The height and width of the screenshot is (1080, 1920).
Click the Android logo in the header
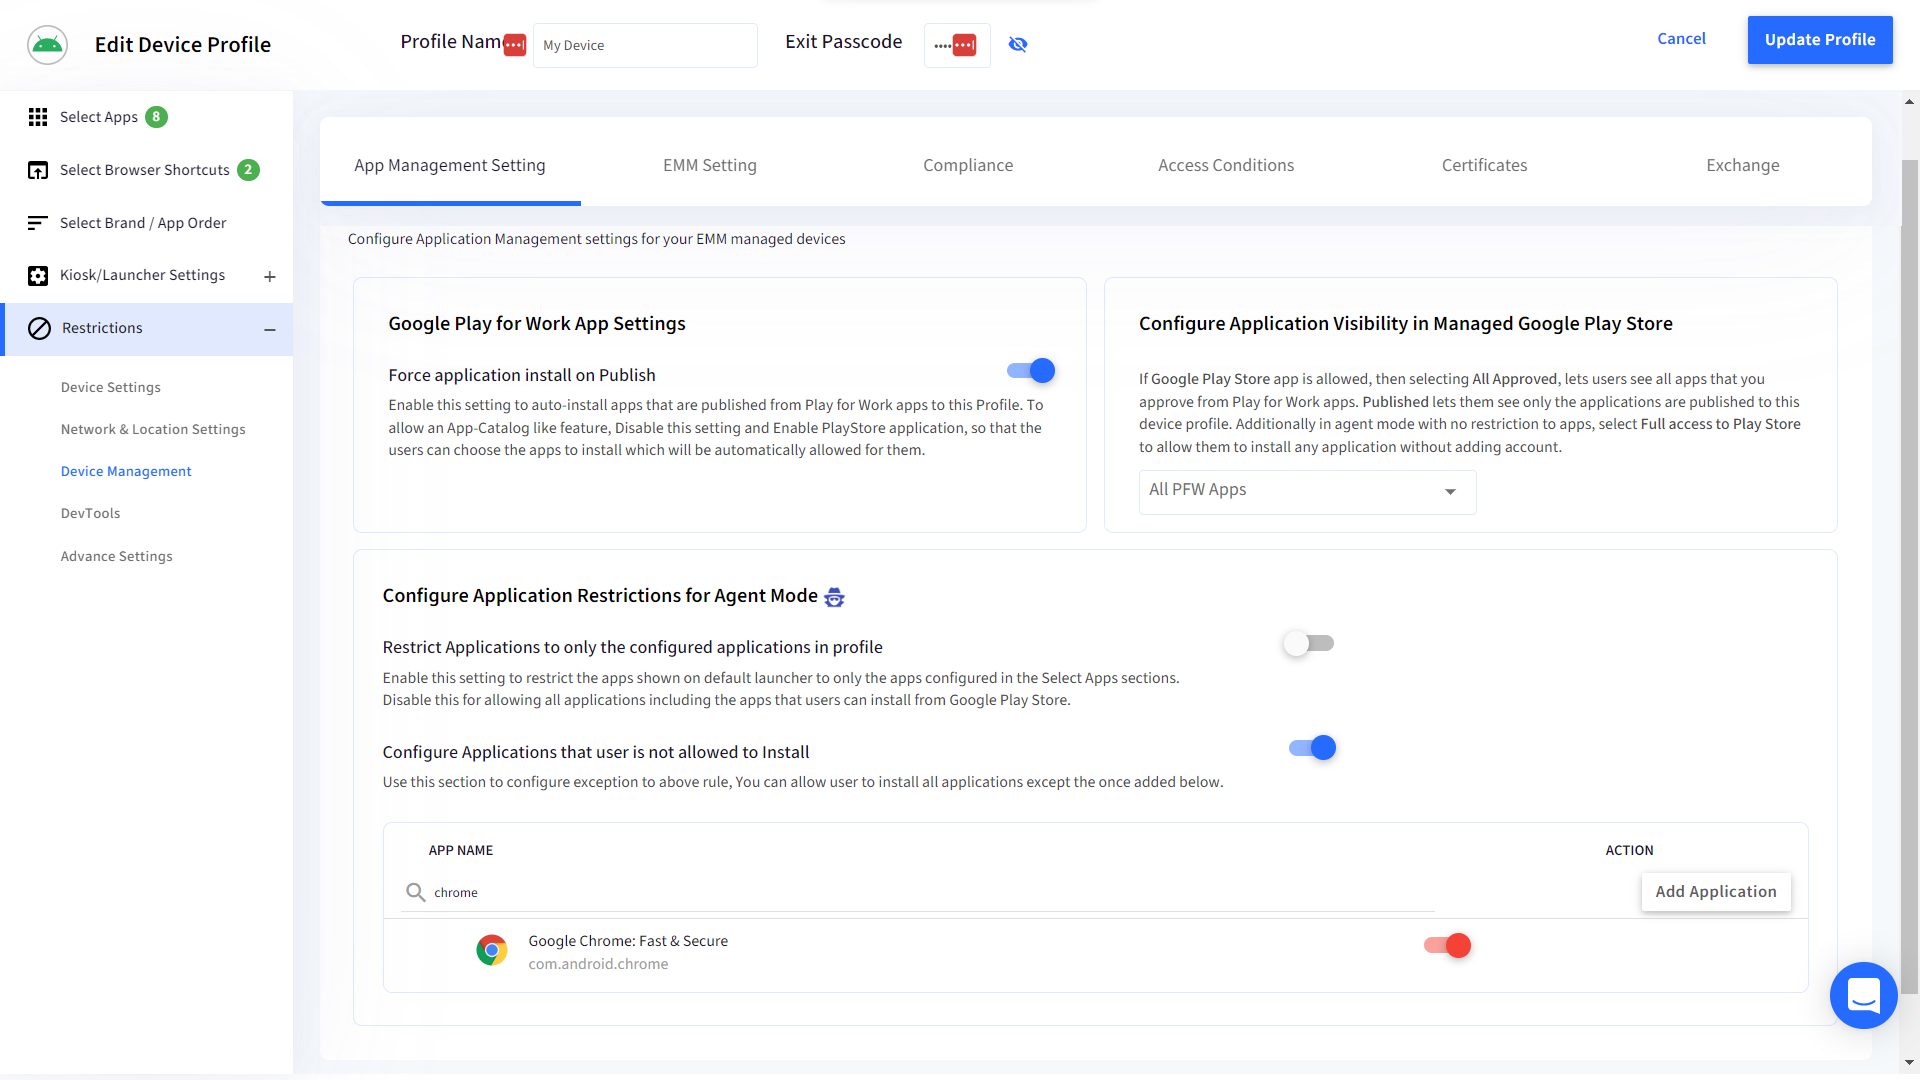coord(46,44)
